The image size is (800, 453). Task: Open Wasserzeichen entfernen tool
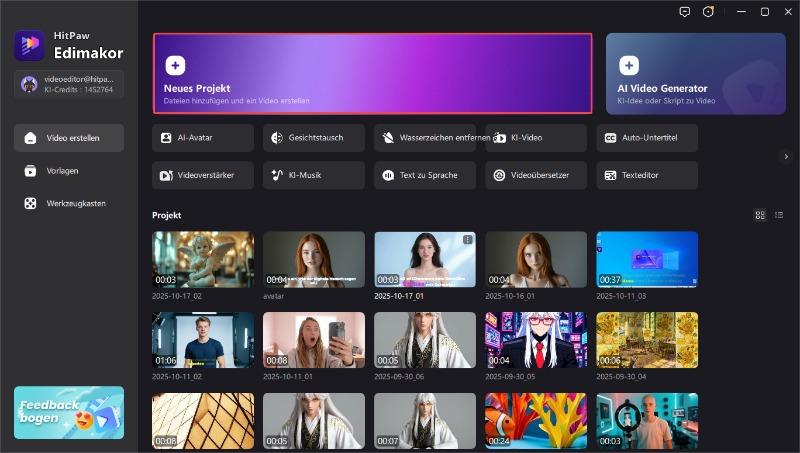click(424, 137)
